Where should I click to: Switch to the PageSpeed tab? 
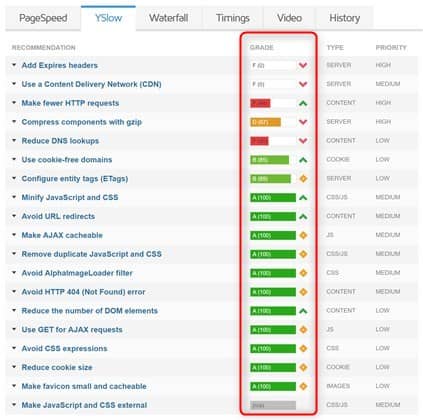[x=43, y=18]
